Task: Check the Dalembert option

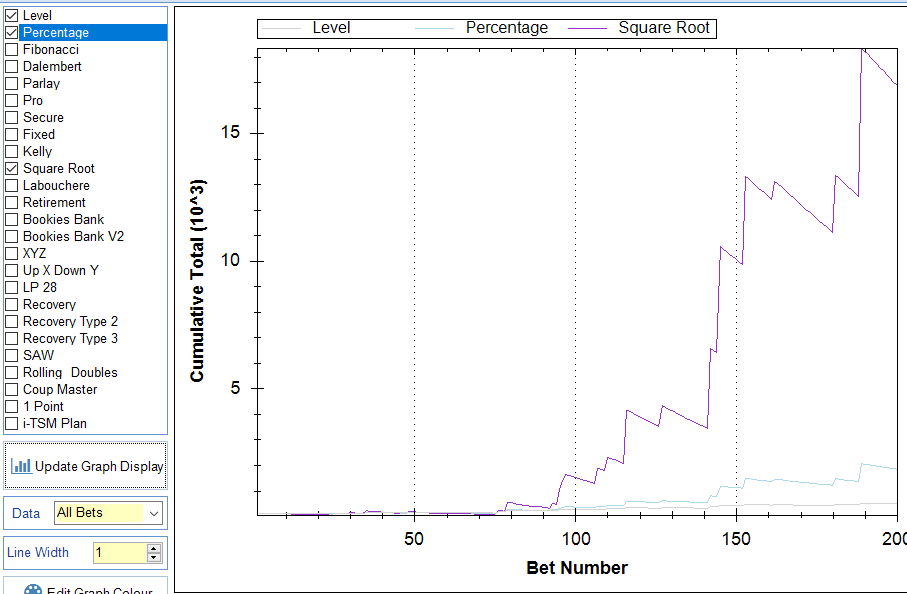Action: coord(12,67)
